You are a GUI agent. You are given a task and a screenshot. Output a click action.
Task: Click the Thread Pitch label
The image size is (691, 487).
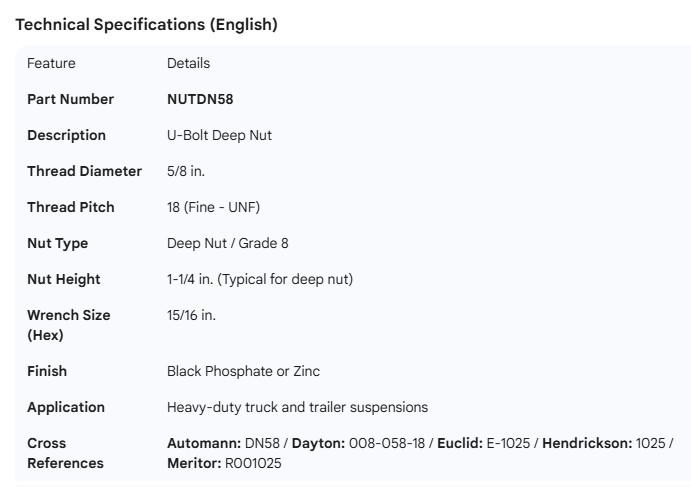tap(71, 207)
